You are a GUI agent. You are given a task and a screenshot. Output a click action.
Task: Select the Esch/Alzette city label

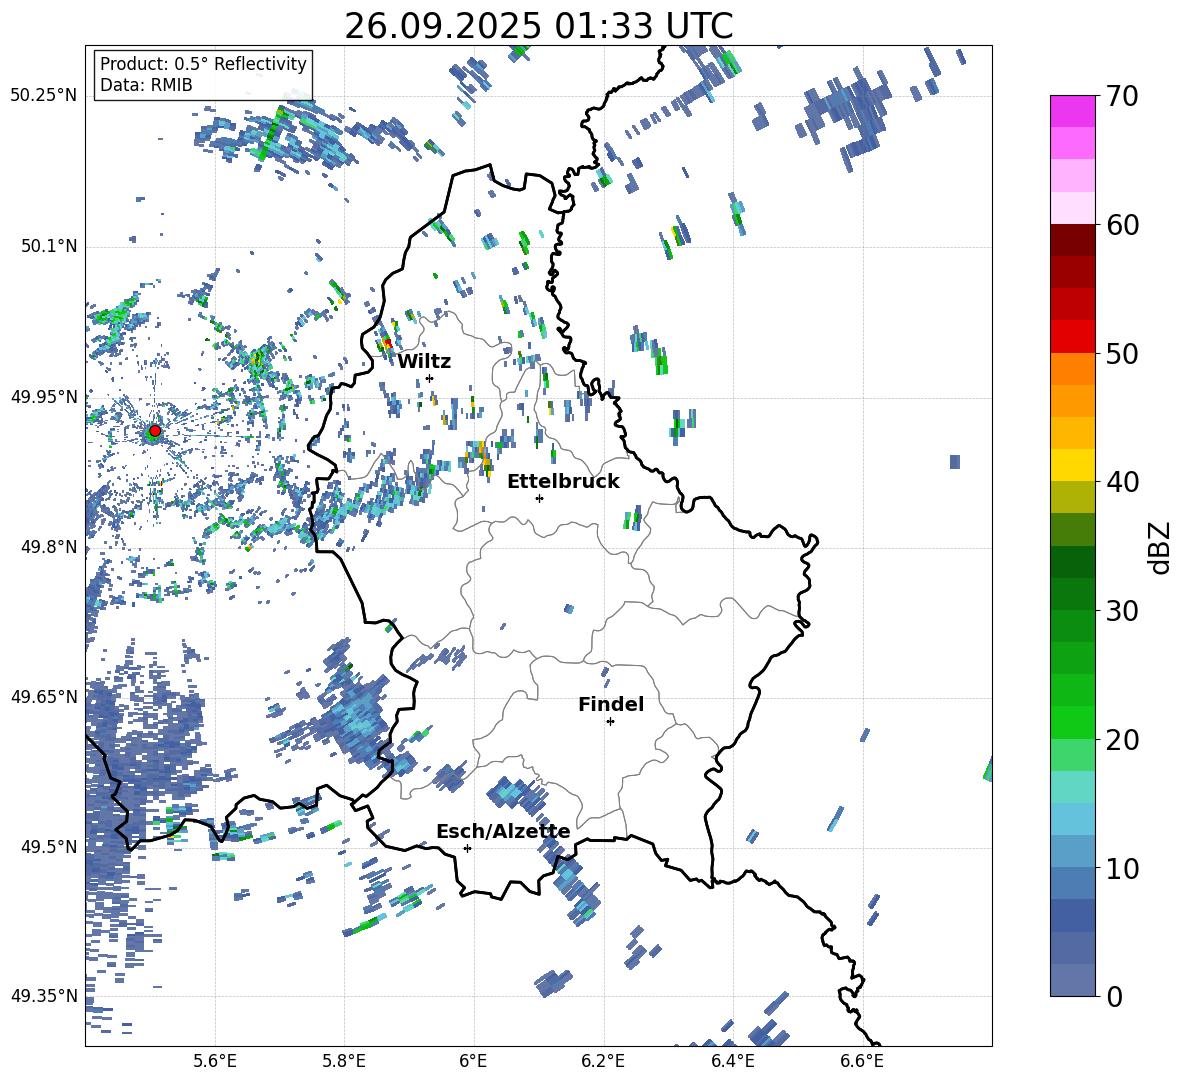point(503,831)
